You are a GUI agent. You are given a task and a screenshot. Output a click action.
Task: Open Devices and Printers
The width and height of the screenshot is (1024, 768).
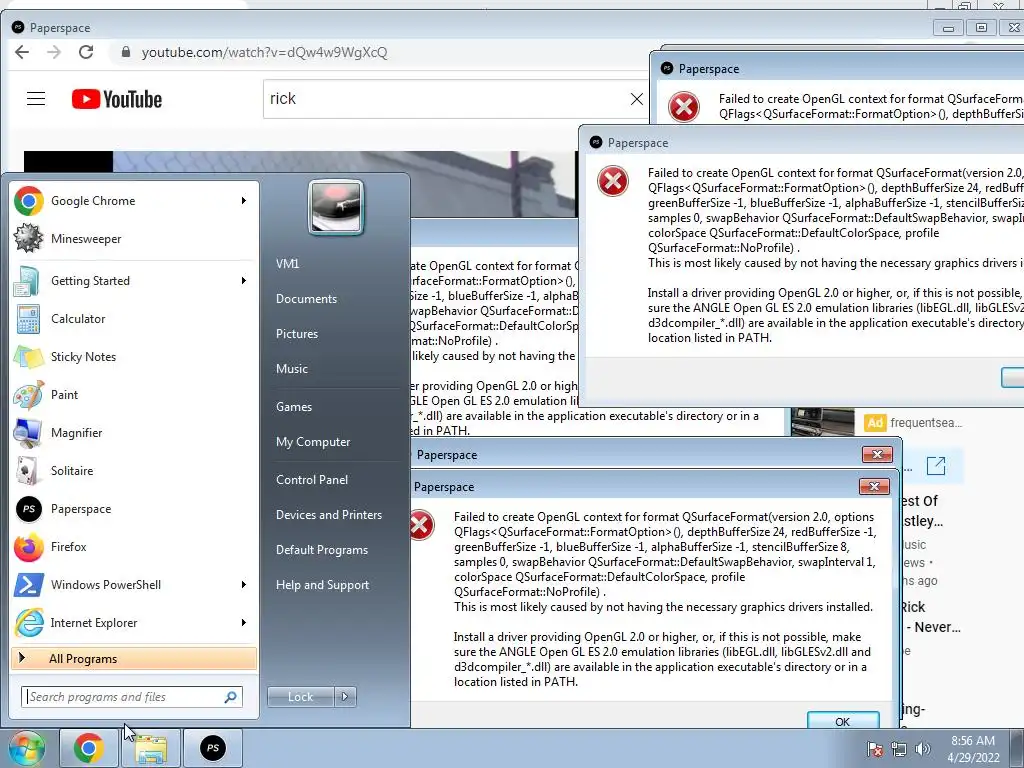[x=328, y=515]
